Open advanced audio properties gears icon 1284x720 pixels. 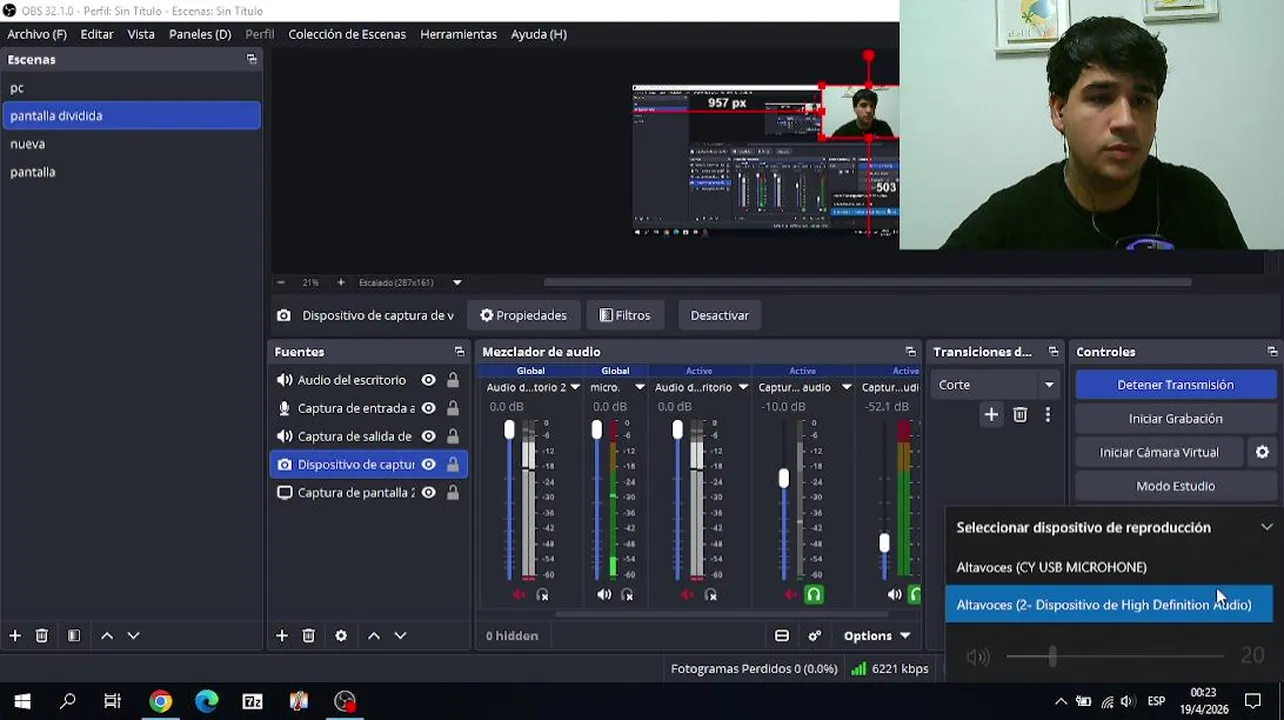coord(815,635)
